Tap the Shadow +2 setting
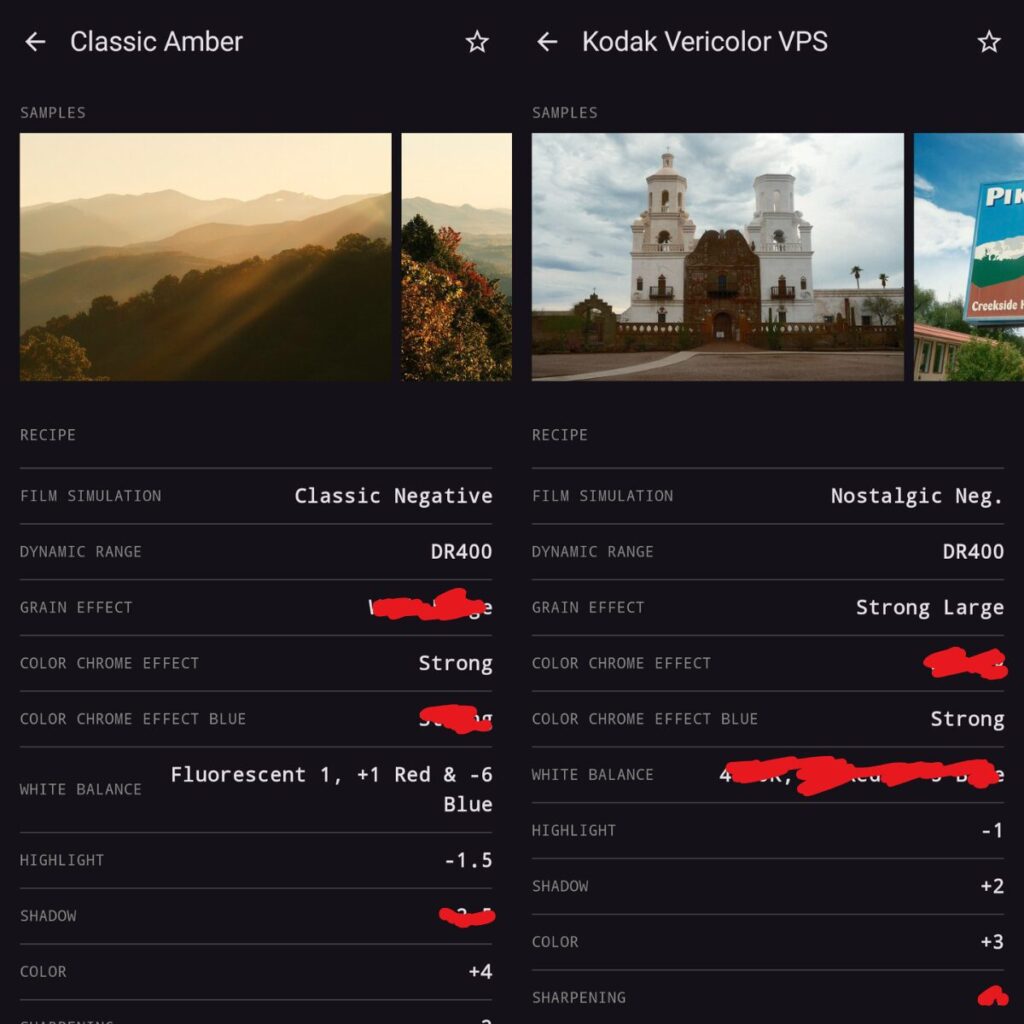The height and width of the screenshot is (1024, 1024). pyautogui.click(x=992, y=886)
